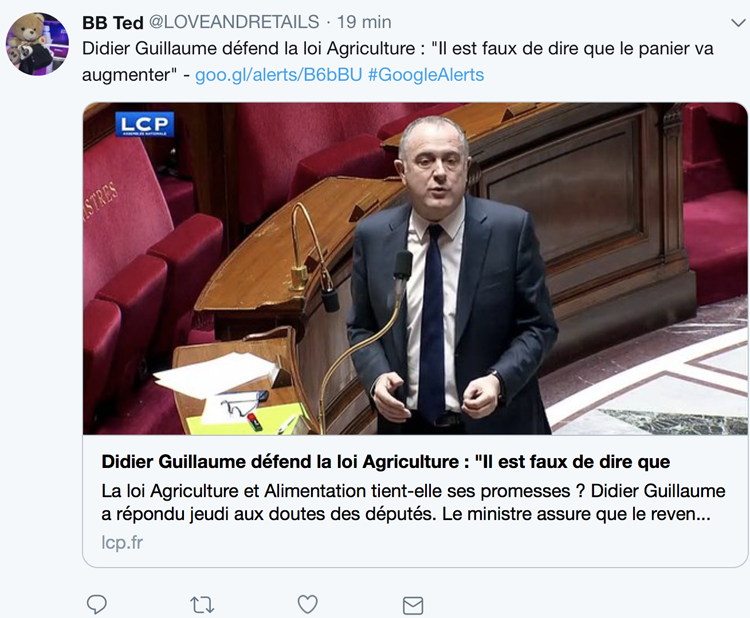Click the reply speech bubble icon
Viewport: 750px width, 618px height.
[97, 605]
